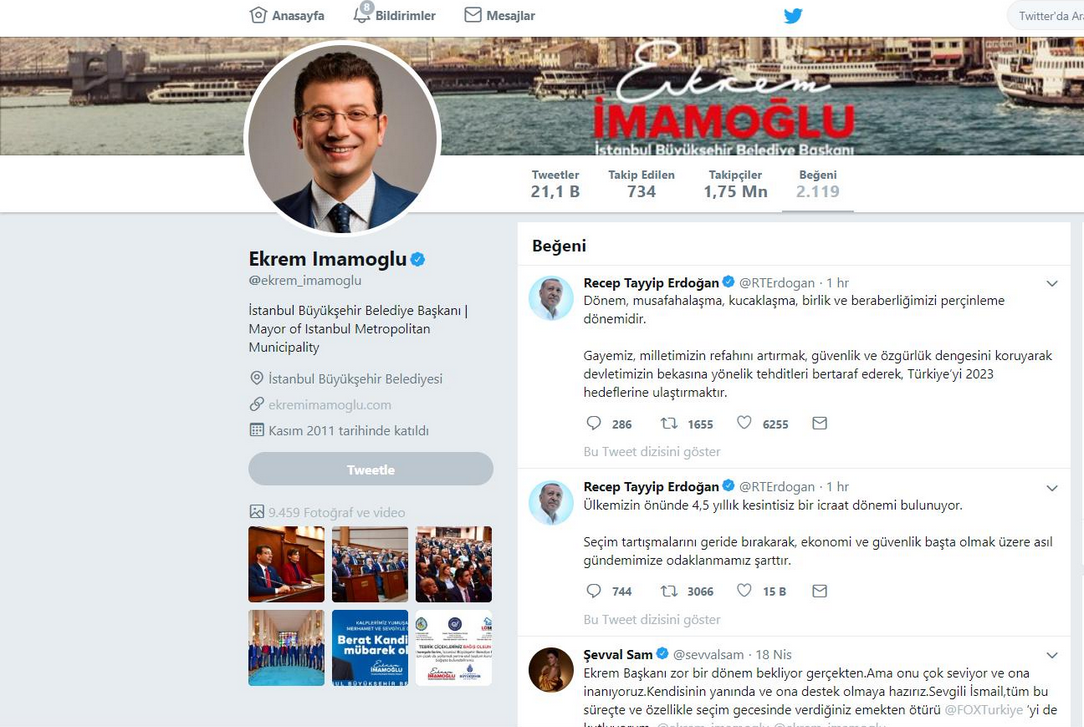Screen dimensions: 1084x727
Task: Show first 'Bu Tweet dizisini göster' thread
Action: tap(652, 451)
